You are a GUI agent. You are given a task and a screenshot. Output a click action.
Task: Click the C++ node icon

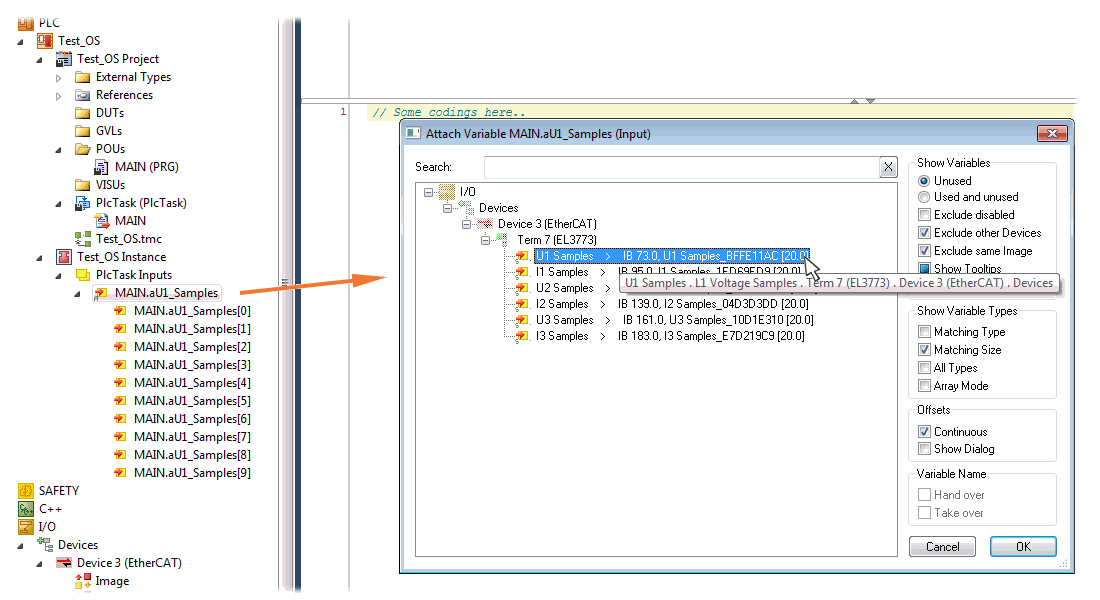(26, 509)
